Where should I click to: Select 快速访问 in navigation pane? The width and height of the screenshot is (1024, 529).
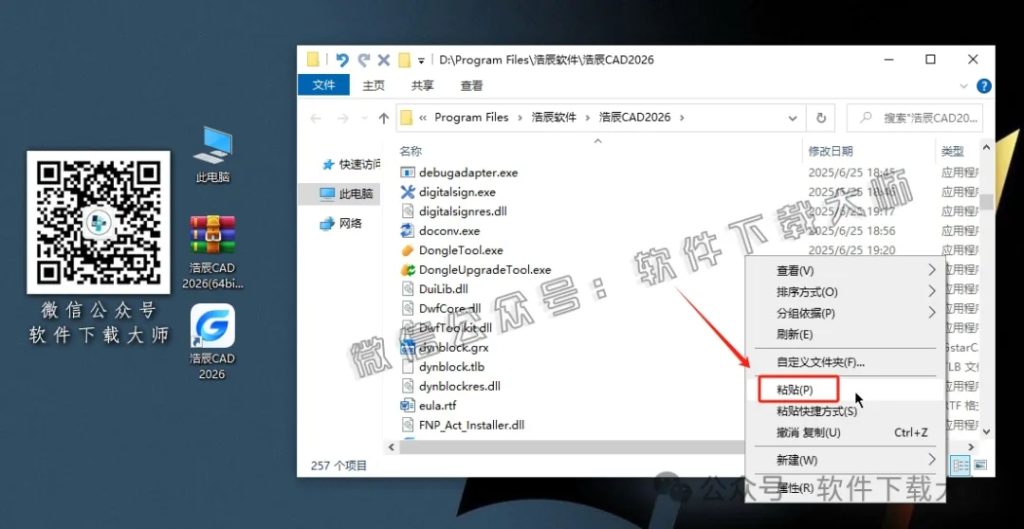point(353,164)
